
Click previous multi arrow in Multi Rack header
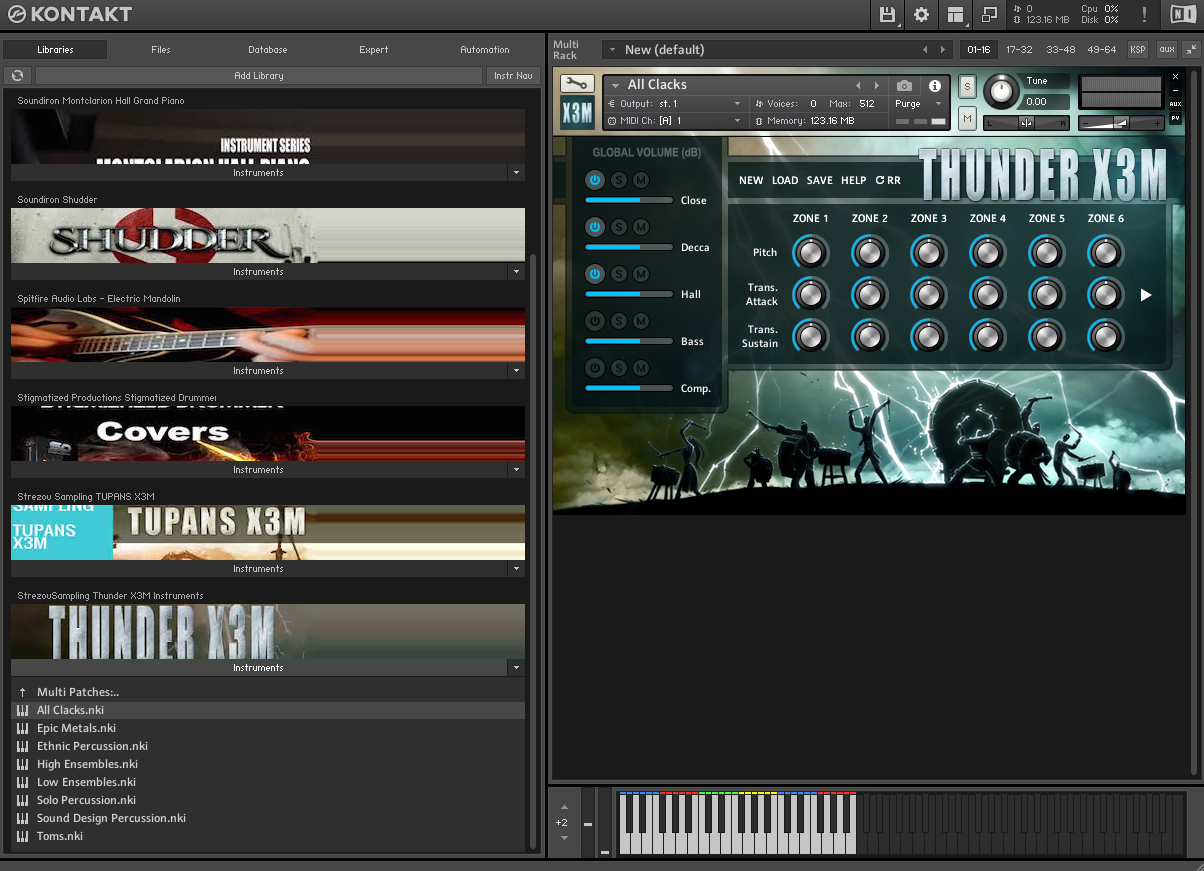coord(925,50)
